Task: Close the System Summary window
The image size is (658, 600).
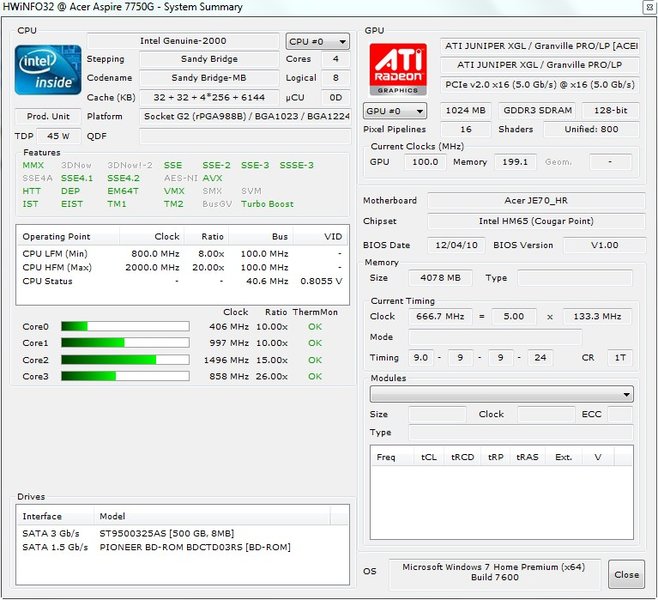Action: (x=649, y=8)
